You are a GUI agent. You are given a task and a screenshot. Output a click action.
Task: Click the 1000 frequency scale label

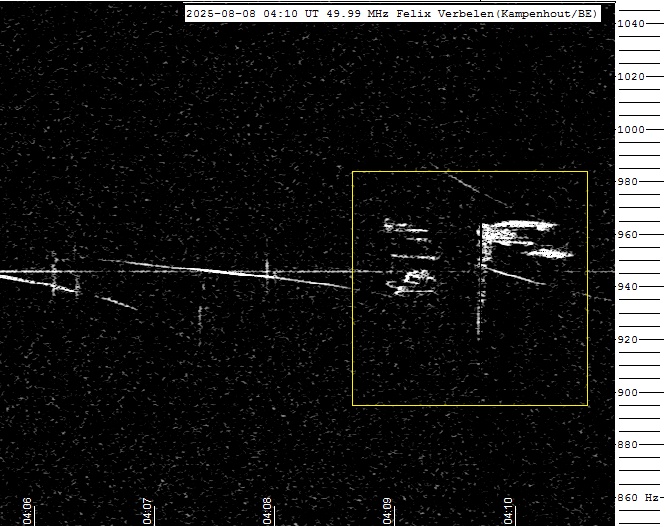coord(631,130)
